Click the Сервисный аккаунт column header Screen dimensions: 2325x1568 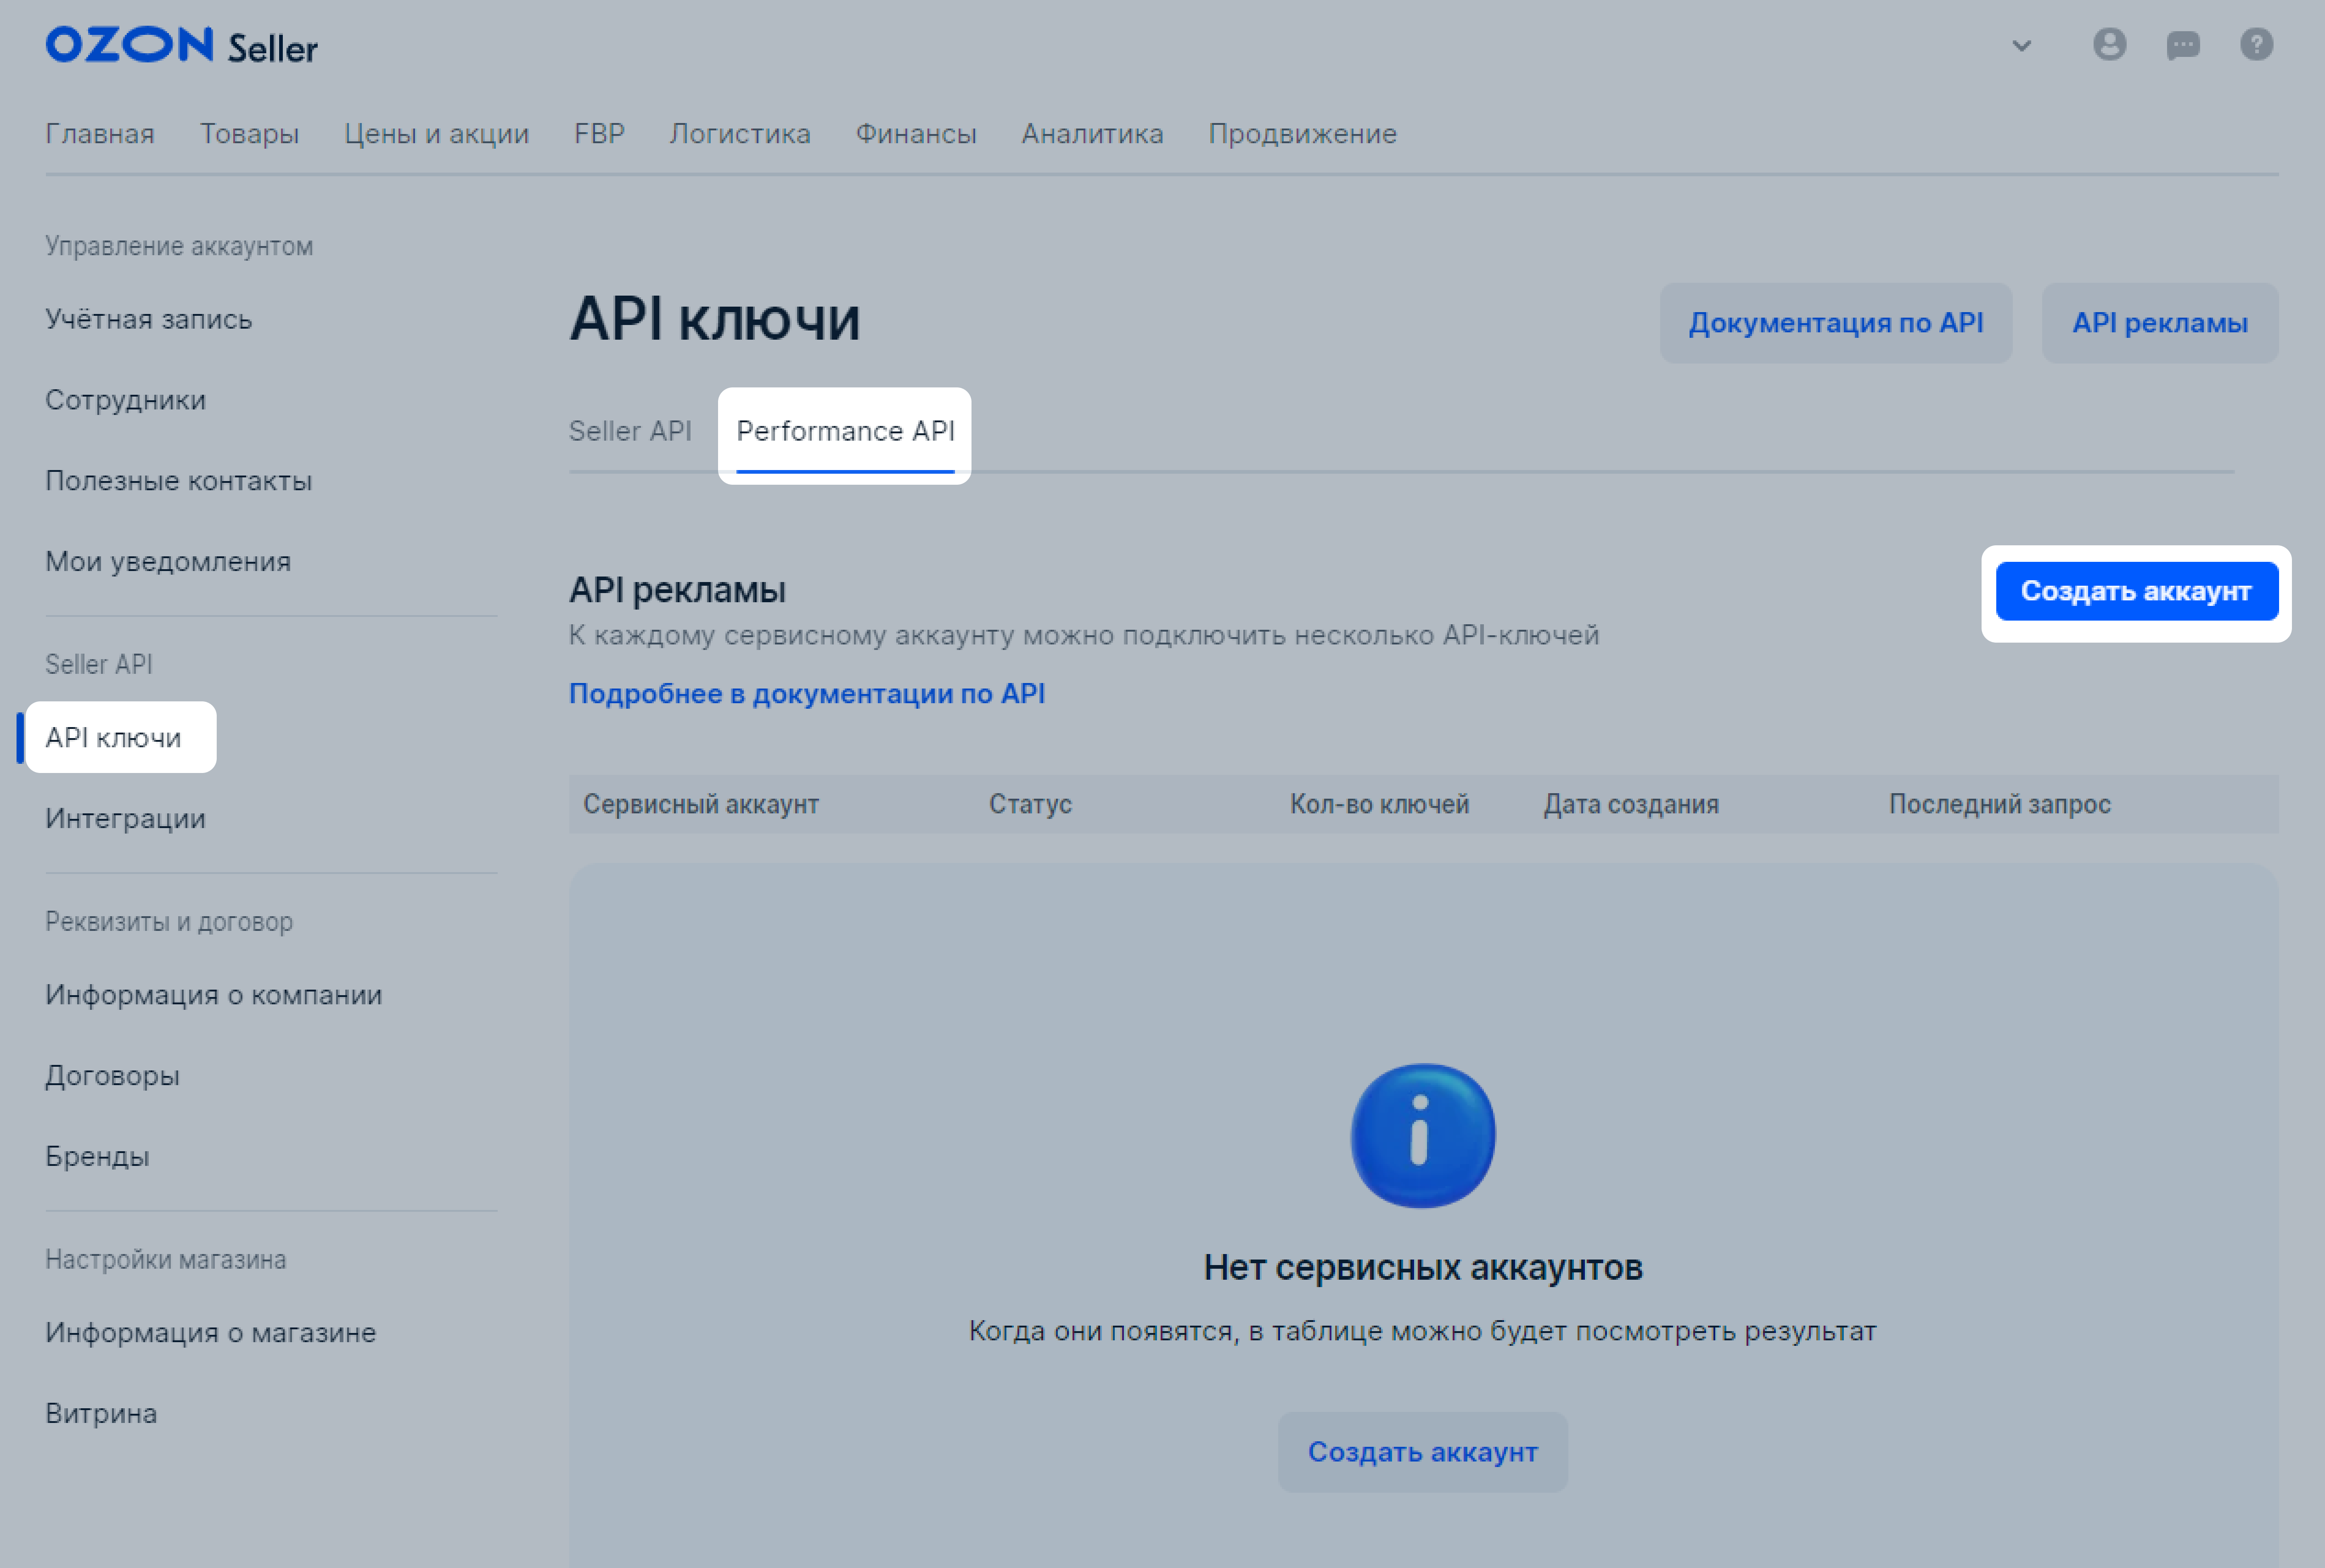tap(701, 804)
